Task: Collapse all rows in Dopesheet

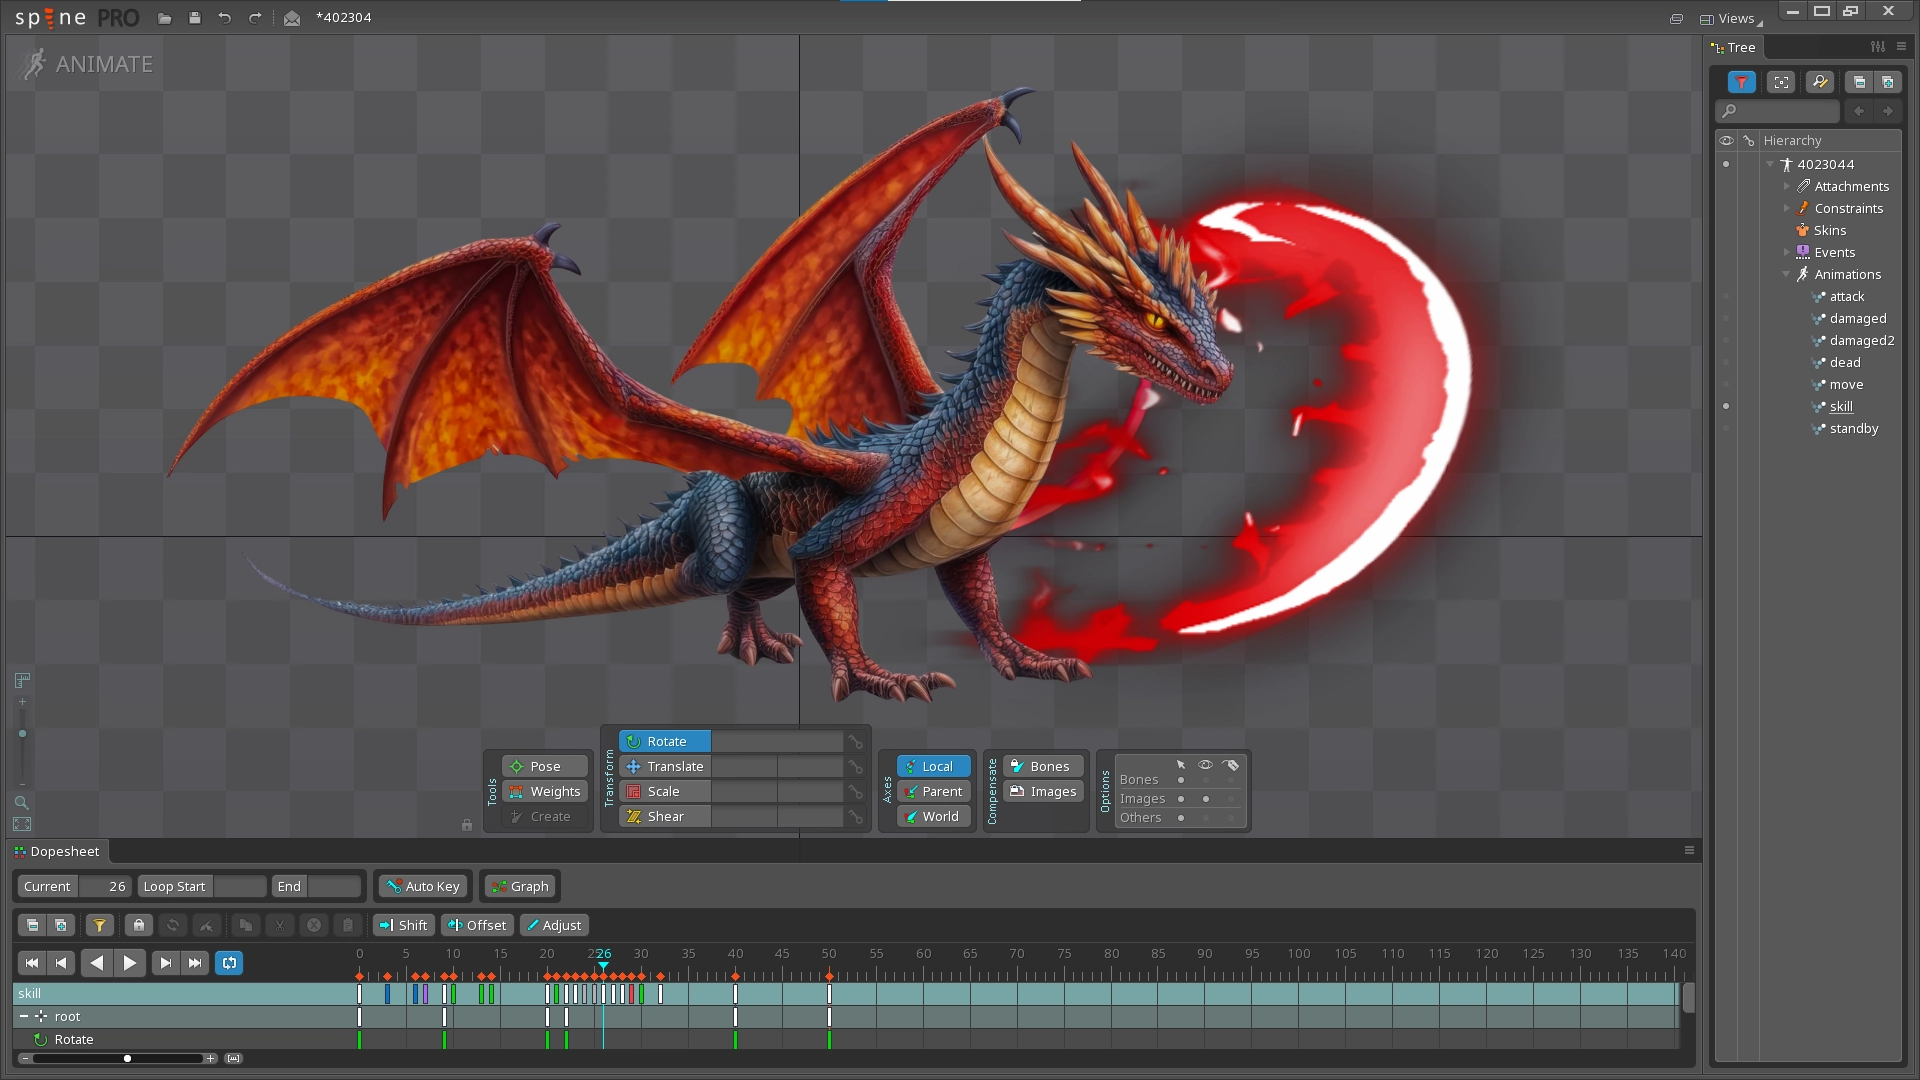Action: [x=33, y=925]
